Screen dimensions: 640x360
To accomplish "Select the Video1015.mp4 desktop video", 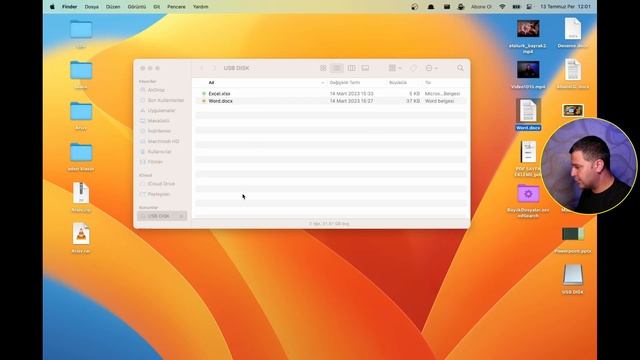I will pos(528,75).
